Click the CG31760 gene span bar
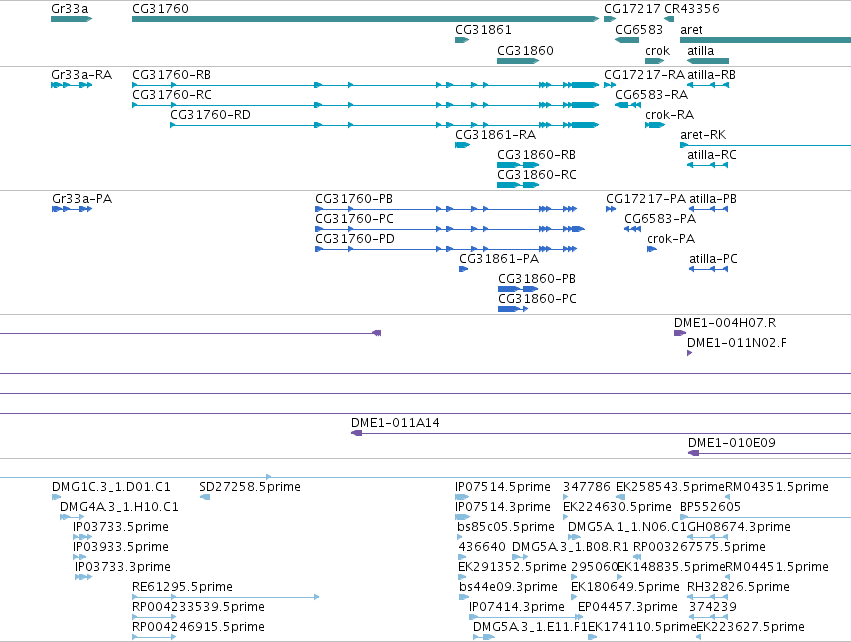The height and width of the screenshot is (642, 851). click(365, 19)
